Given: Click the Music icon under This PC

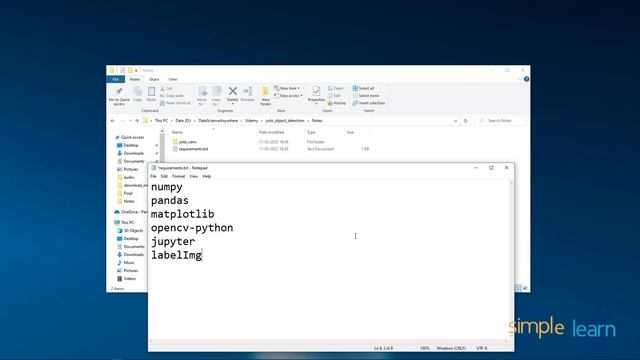Looking at the screenshot, I should 120,262.
